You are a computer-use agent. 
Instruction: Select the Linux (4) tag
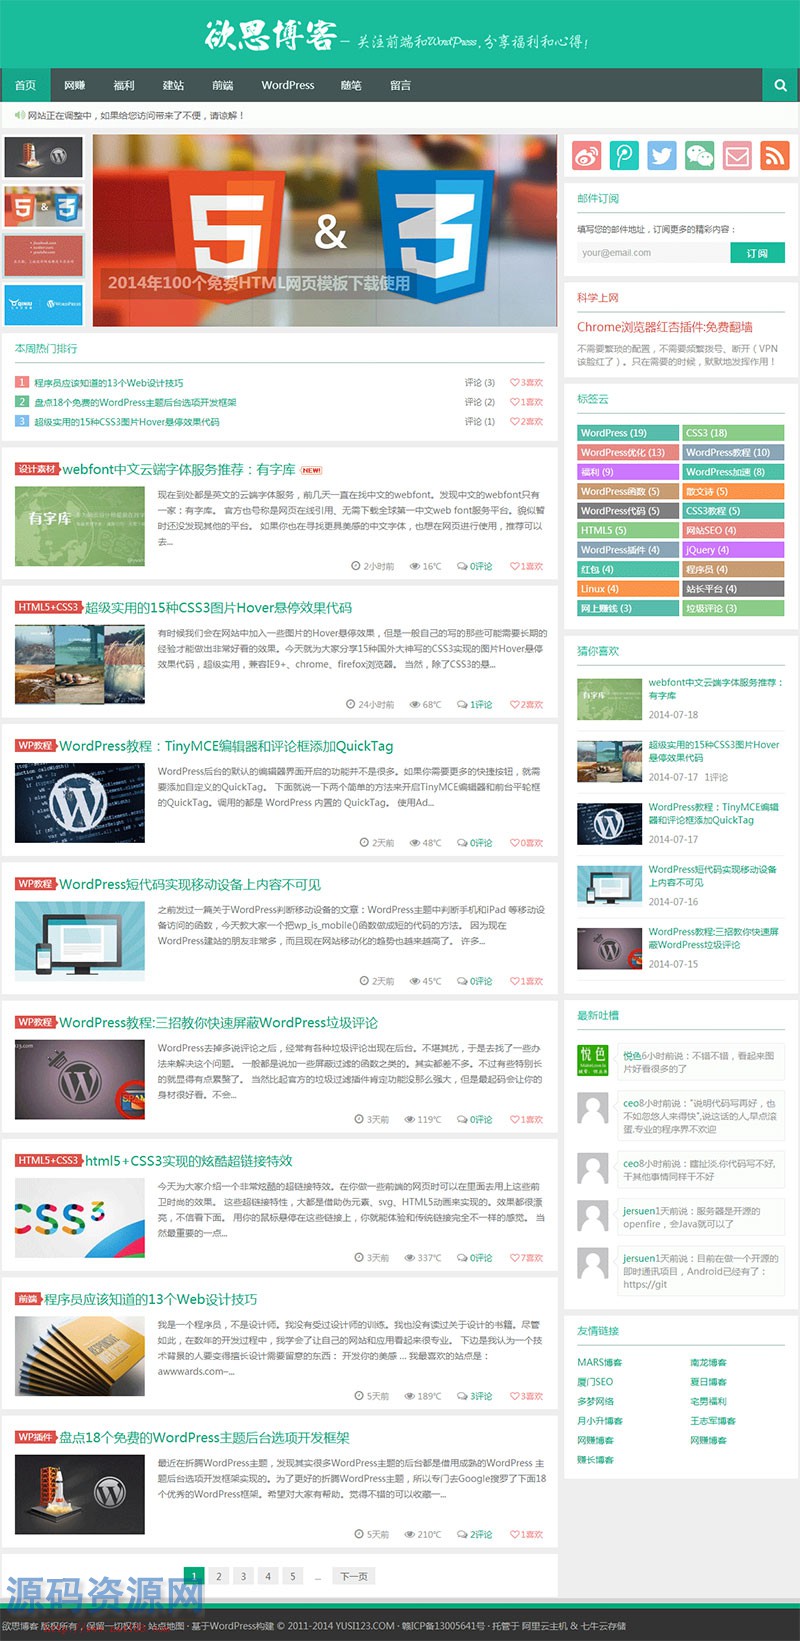click(629, 589)
